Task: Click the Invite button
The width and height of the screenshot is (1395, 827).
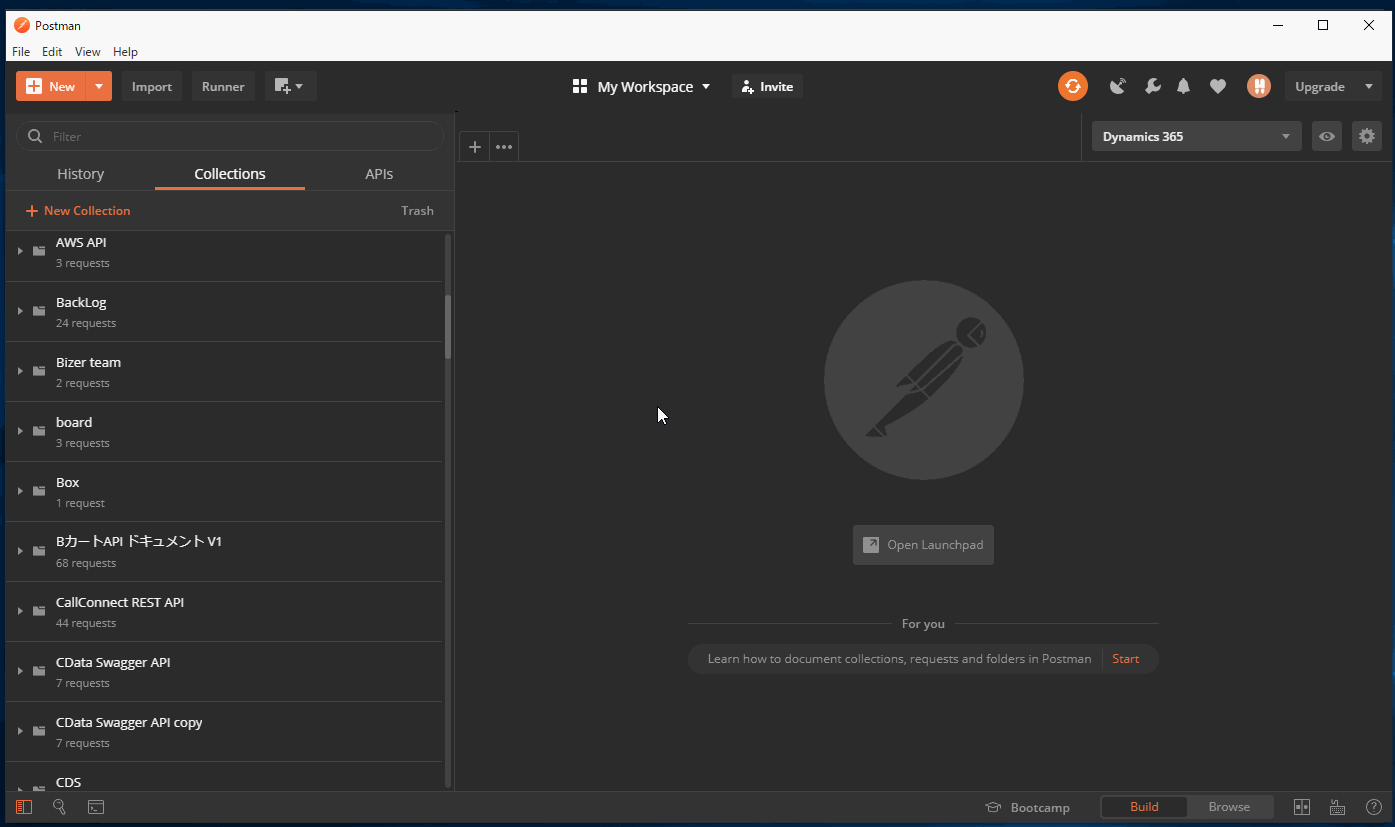Action: pos(767,87)
